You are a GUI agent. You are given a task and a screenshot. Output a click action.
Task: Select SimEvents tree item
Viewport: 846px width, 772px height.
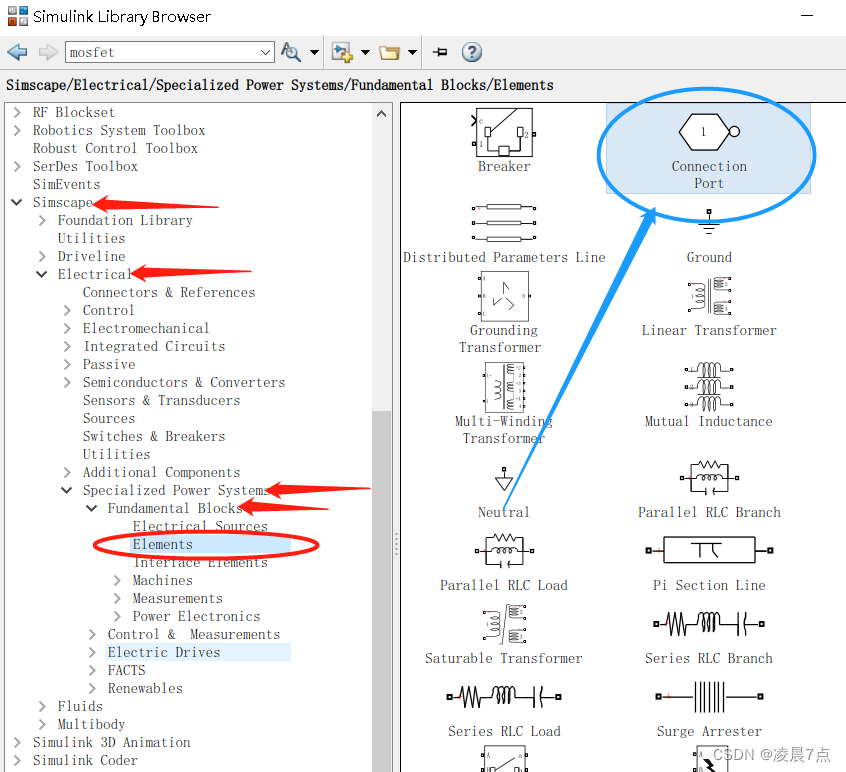point(66,184)
